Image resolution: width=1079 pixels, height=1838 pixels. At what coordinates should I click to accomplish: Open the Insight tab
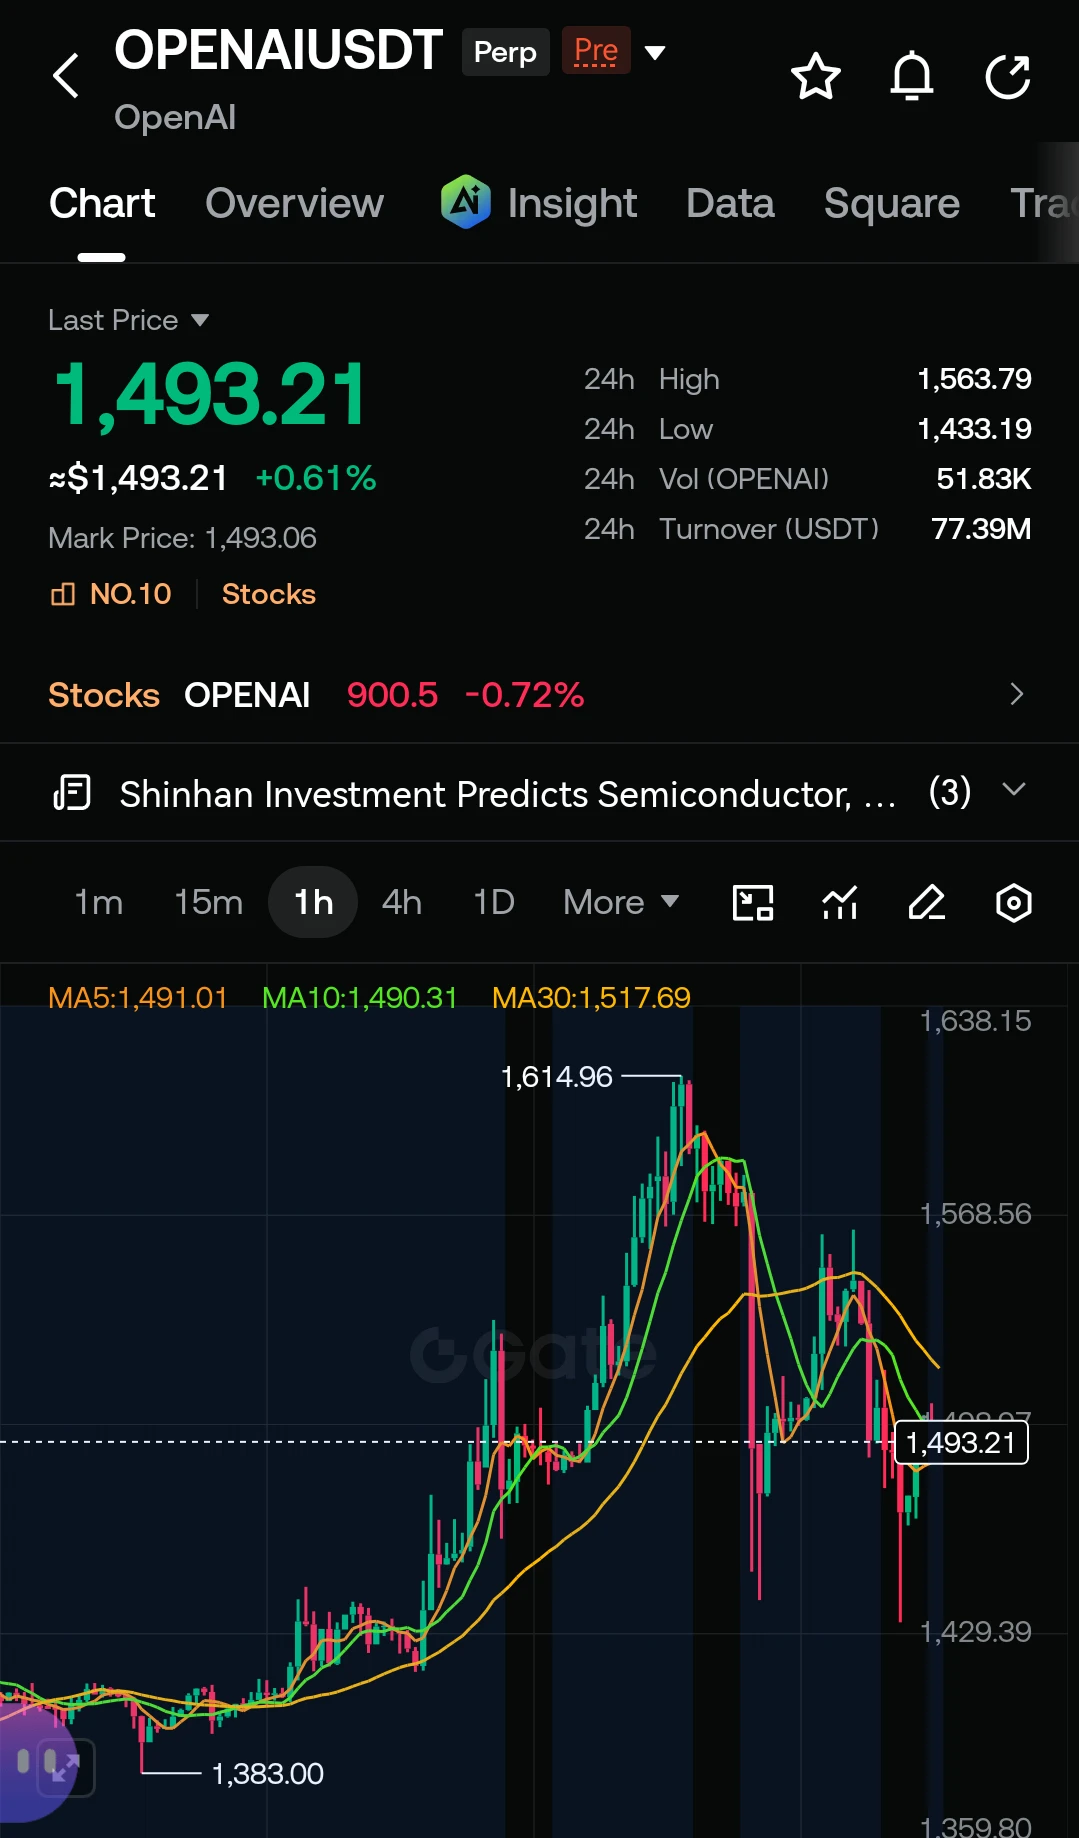pos(538,203)
